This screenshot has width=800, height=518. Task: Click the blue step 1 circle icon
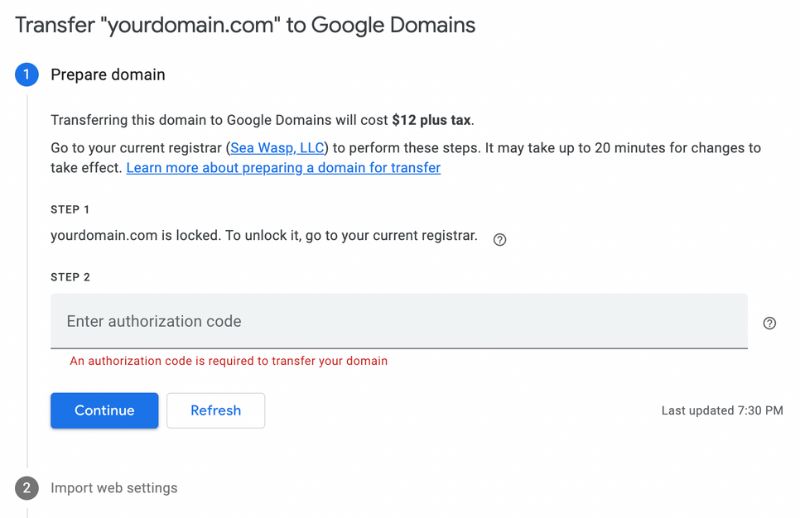[x=27, y=75]
